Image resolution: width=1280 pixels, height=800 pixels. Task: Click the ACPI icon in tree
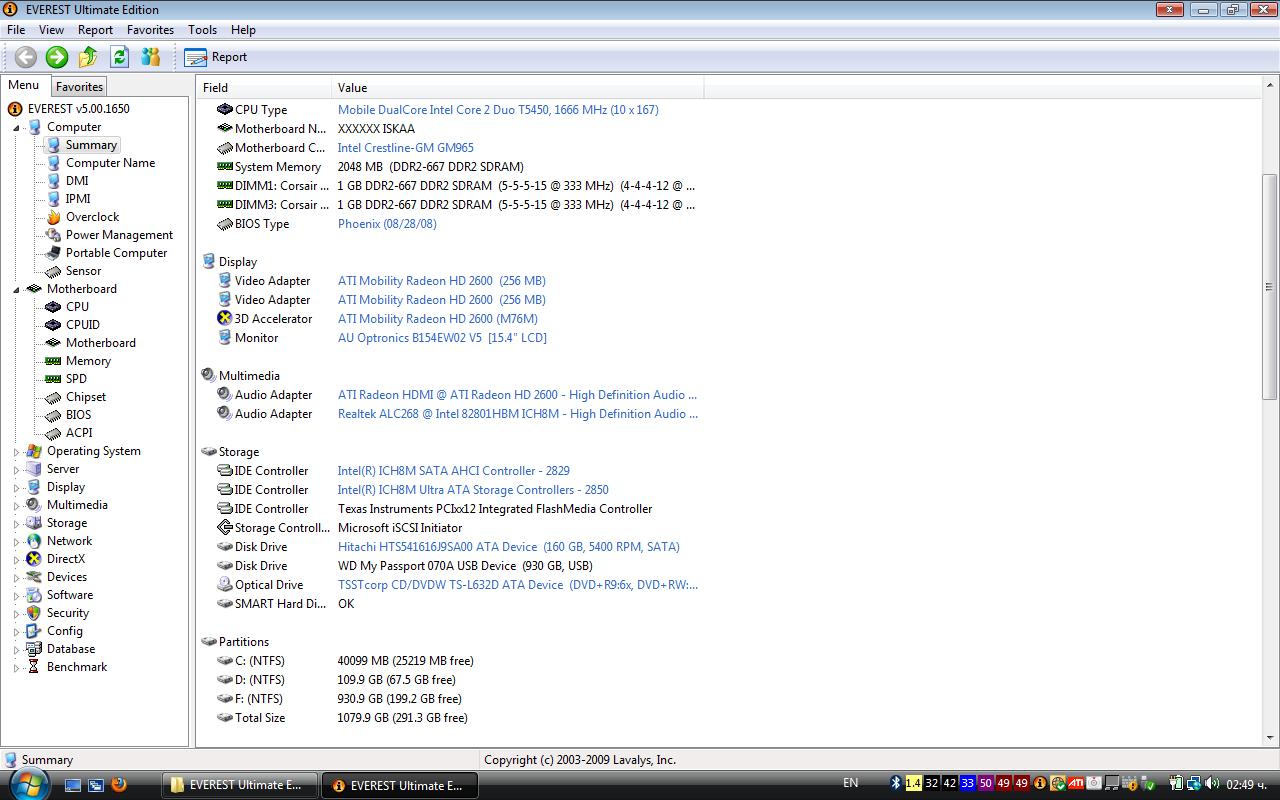53,433
